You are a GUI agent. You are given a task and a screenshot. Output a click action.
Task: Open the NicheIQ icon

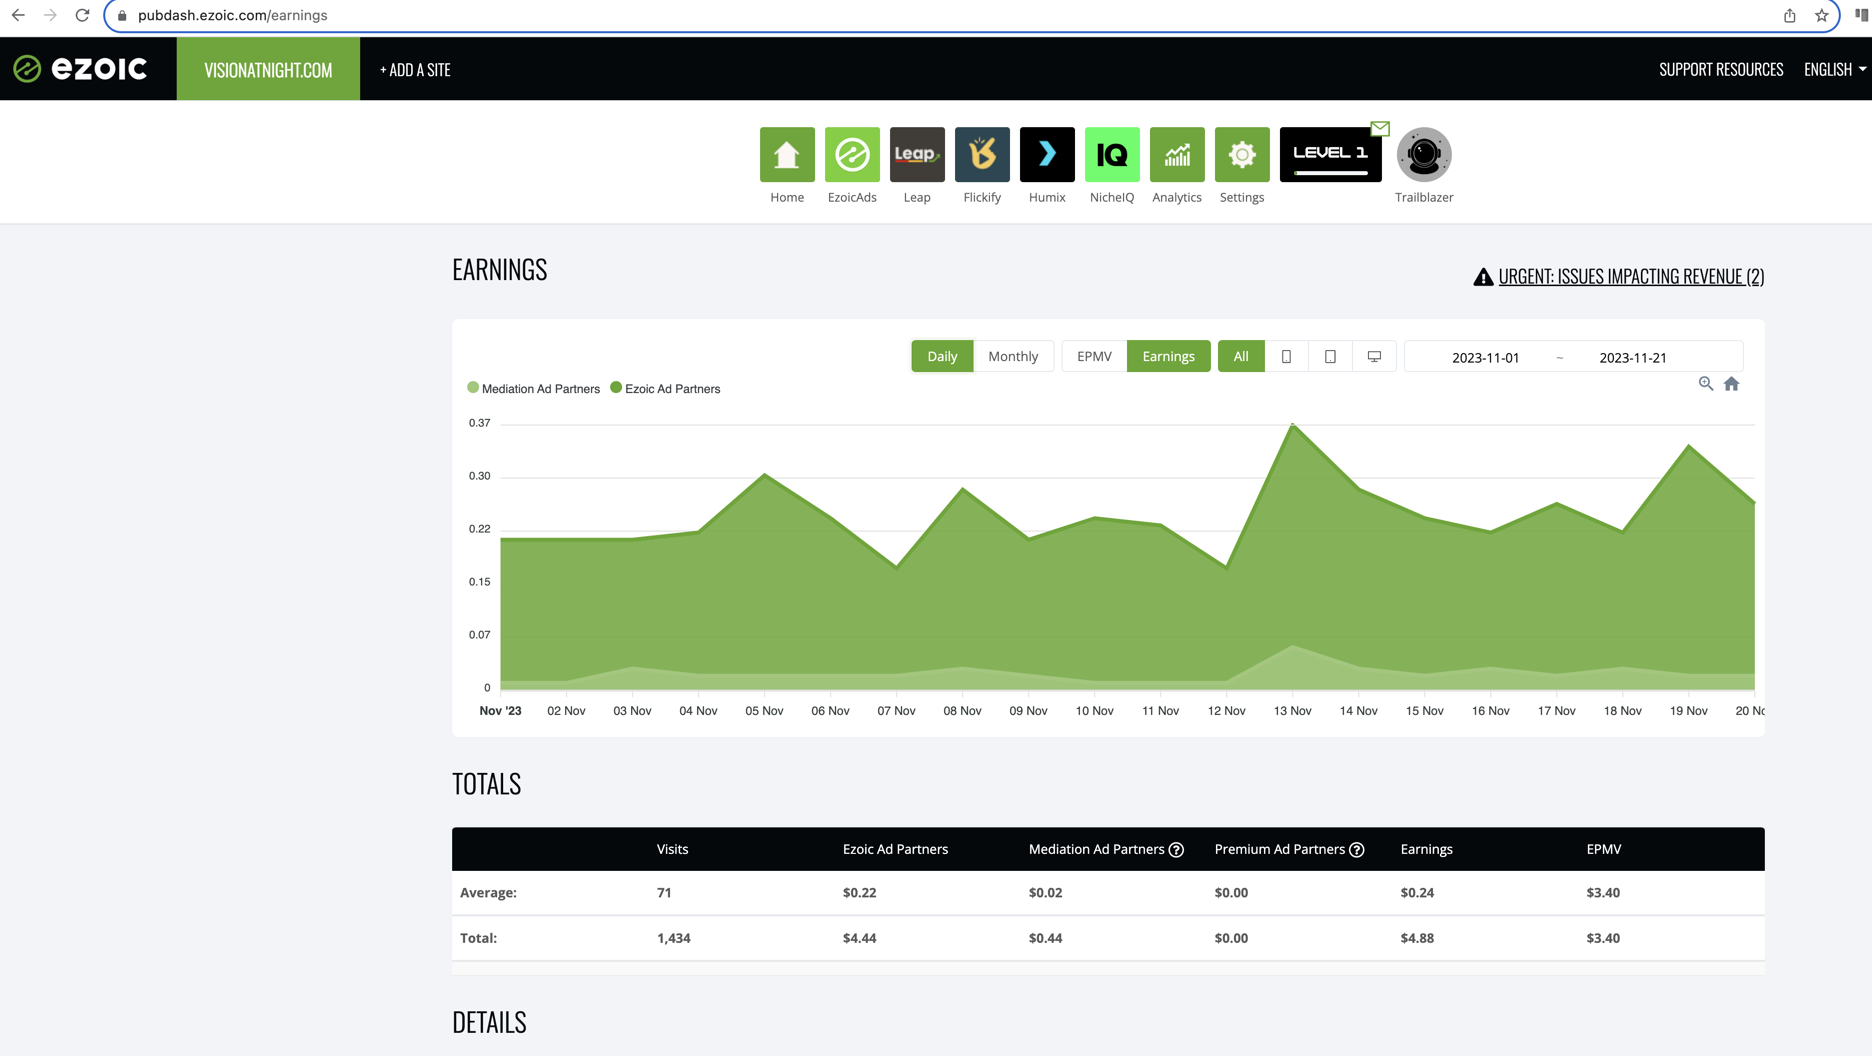[x=1112, y=154]
